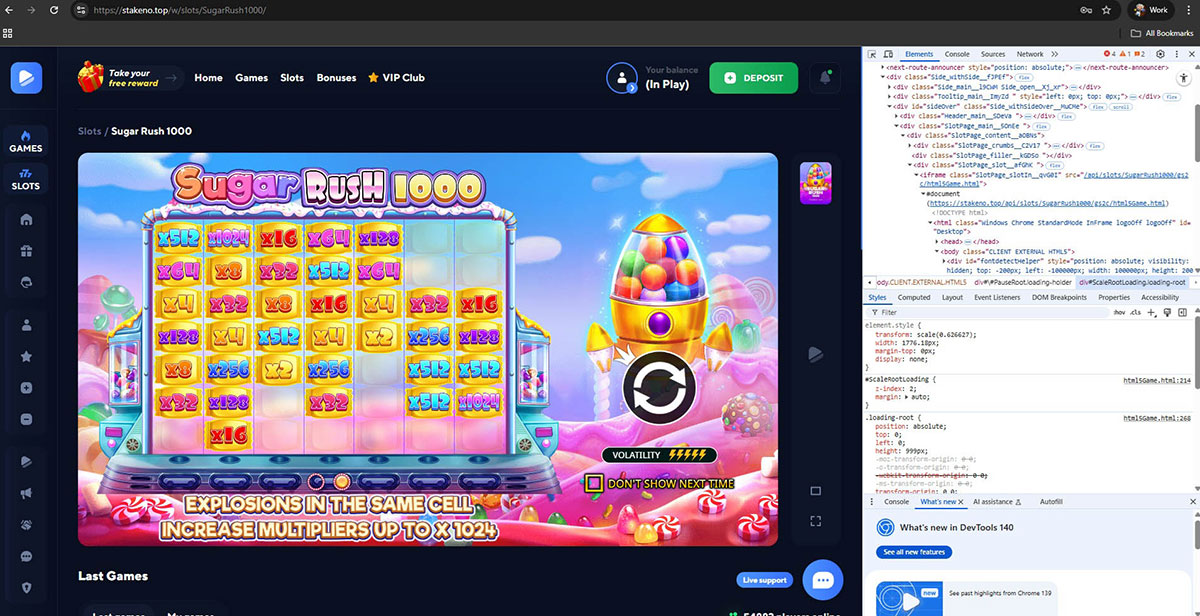The width and height of the screenshot is (1200, 616).
Task: Expand the head element node
Action: (x=937, y=241)
